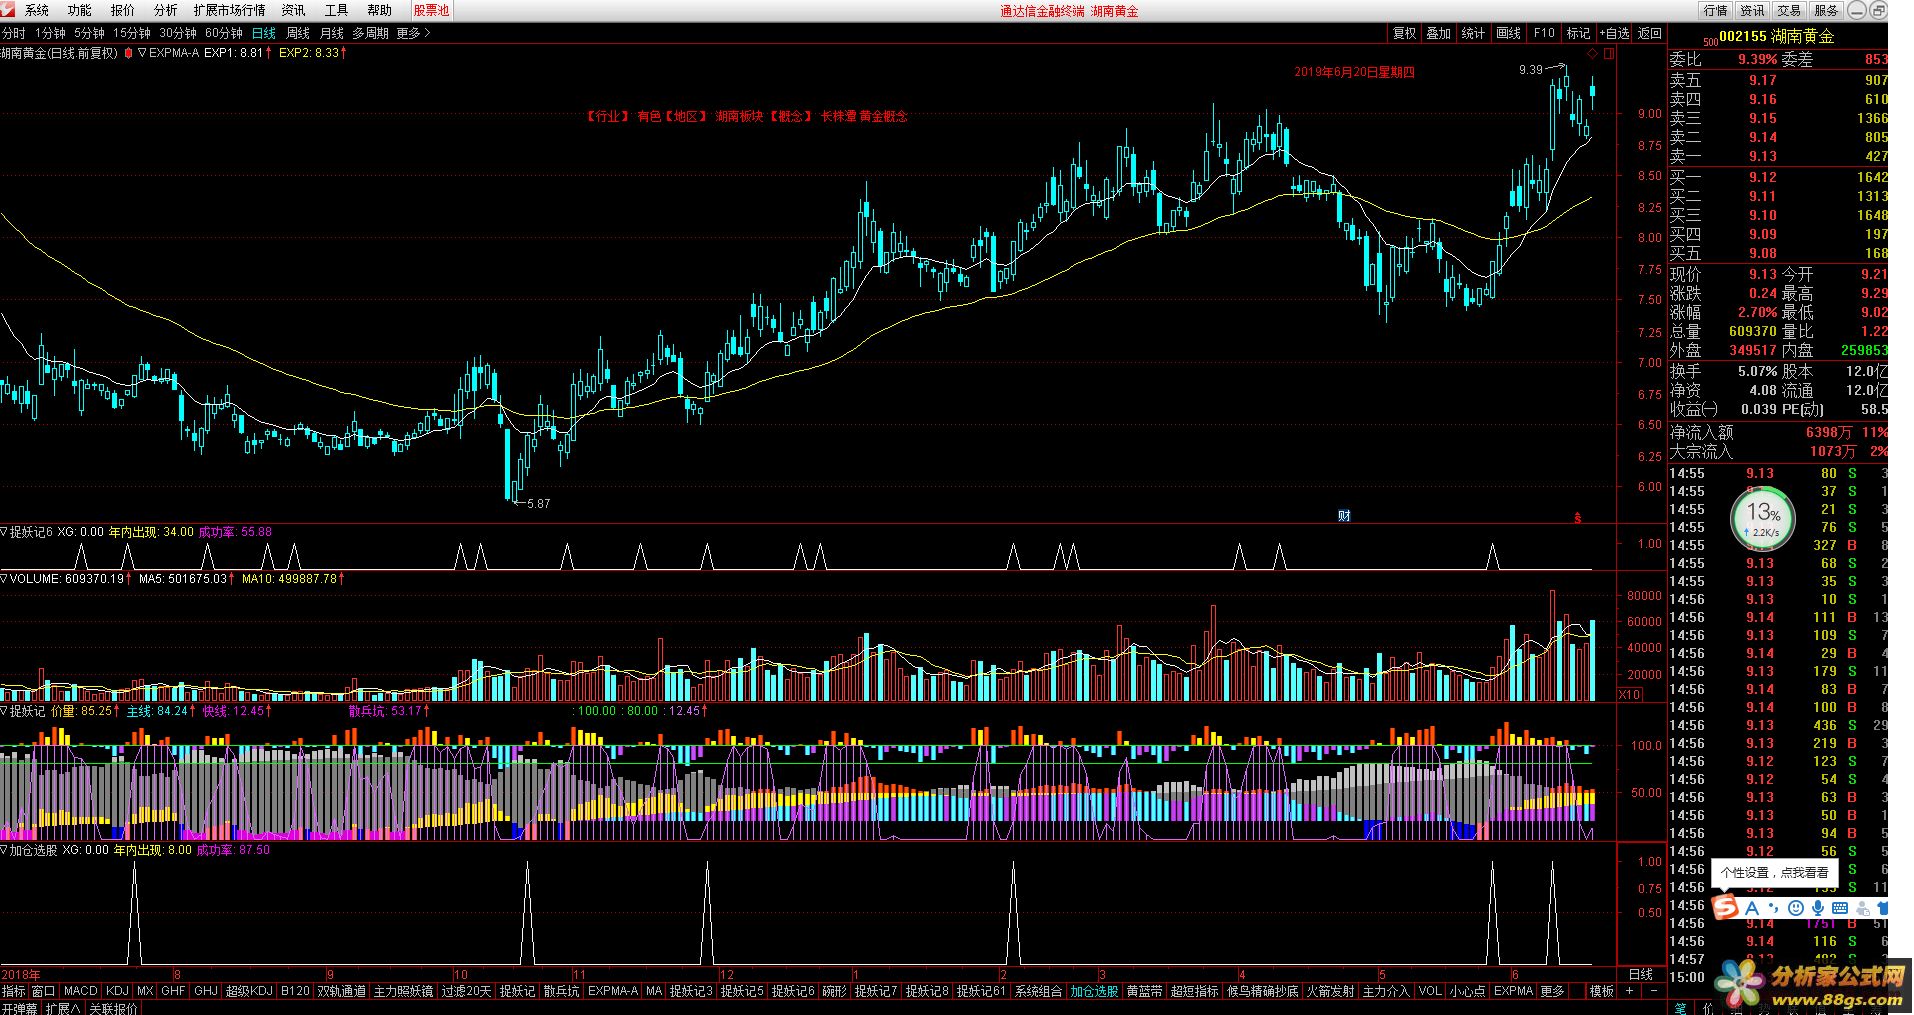
Task: Click the diamond icon at chart top-right
Action: tap(1592, 54)
